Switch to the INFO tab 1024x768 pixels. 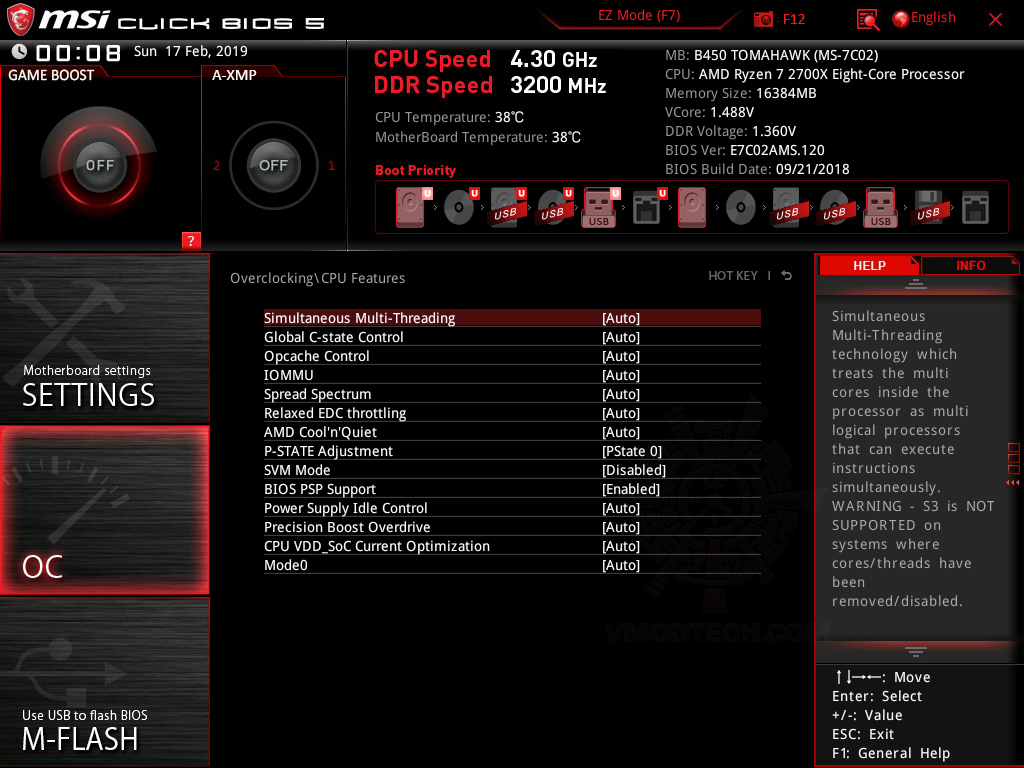point(970,265)
